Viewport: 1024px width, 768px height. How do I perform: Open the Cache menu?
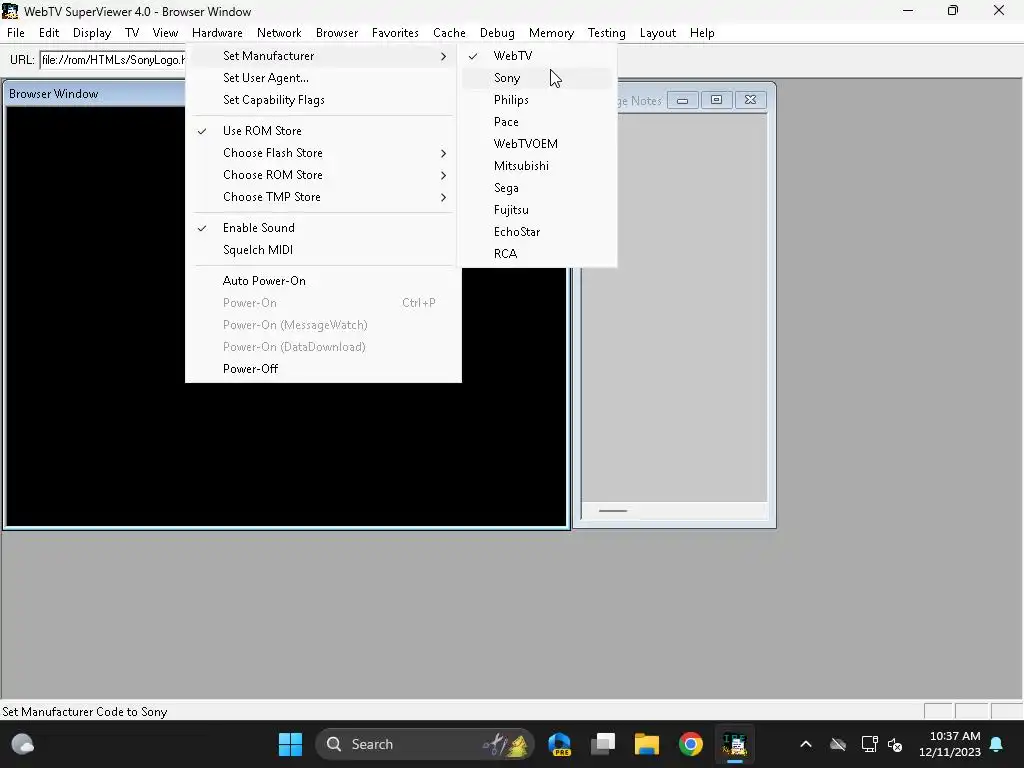pos(449,33)
